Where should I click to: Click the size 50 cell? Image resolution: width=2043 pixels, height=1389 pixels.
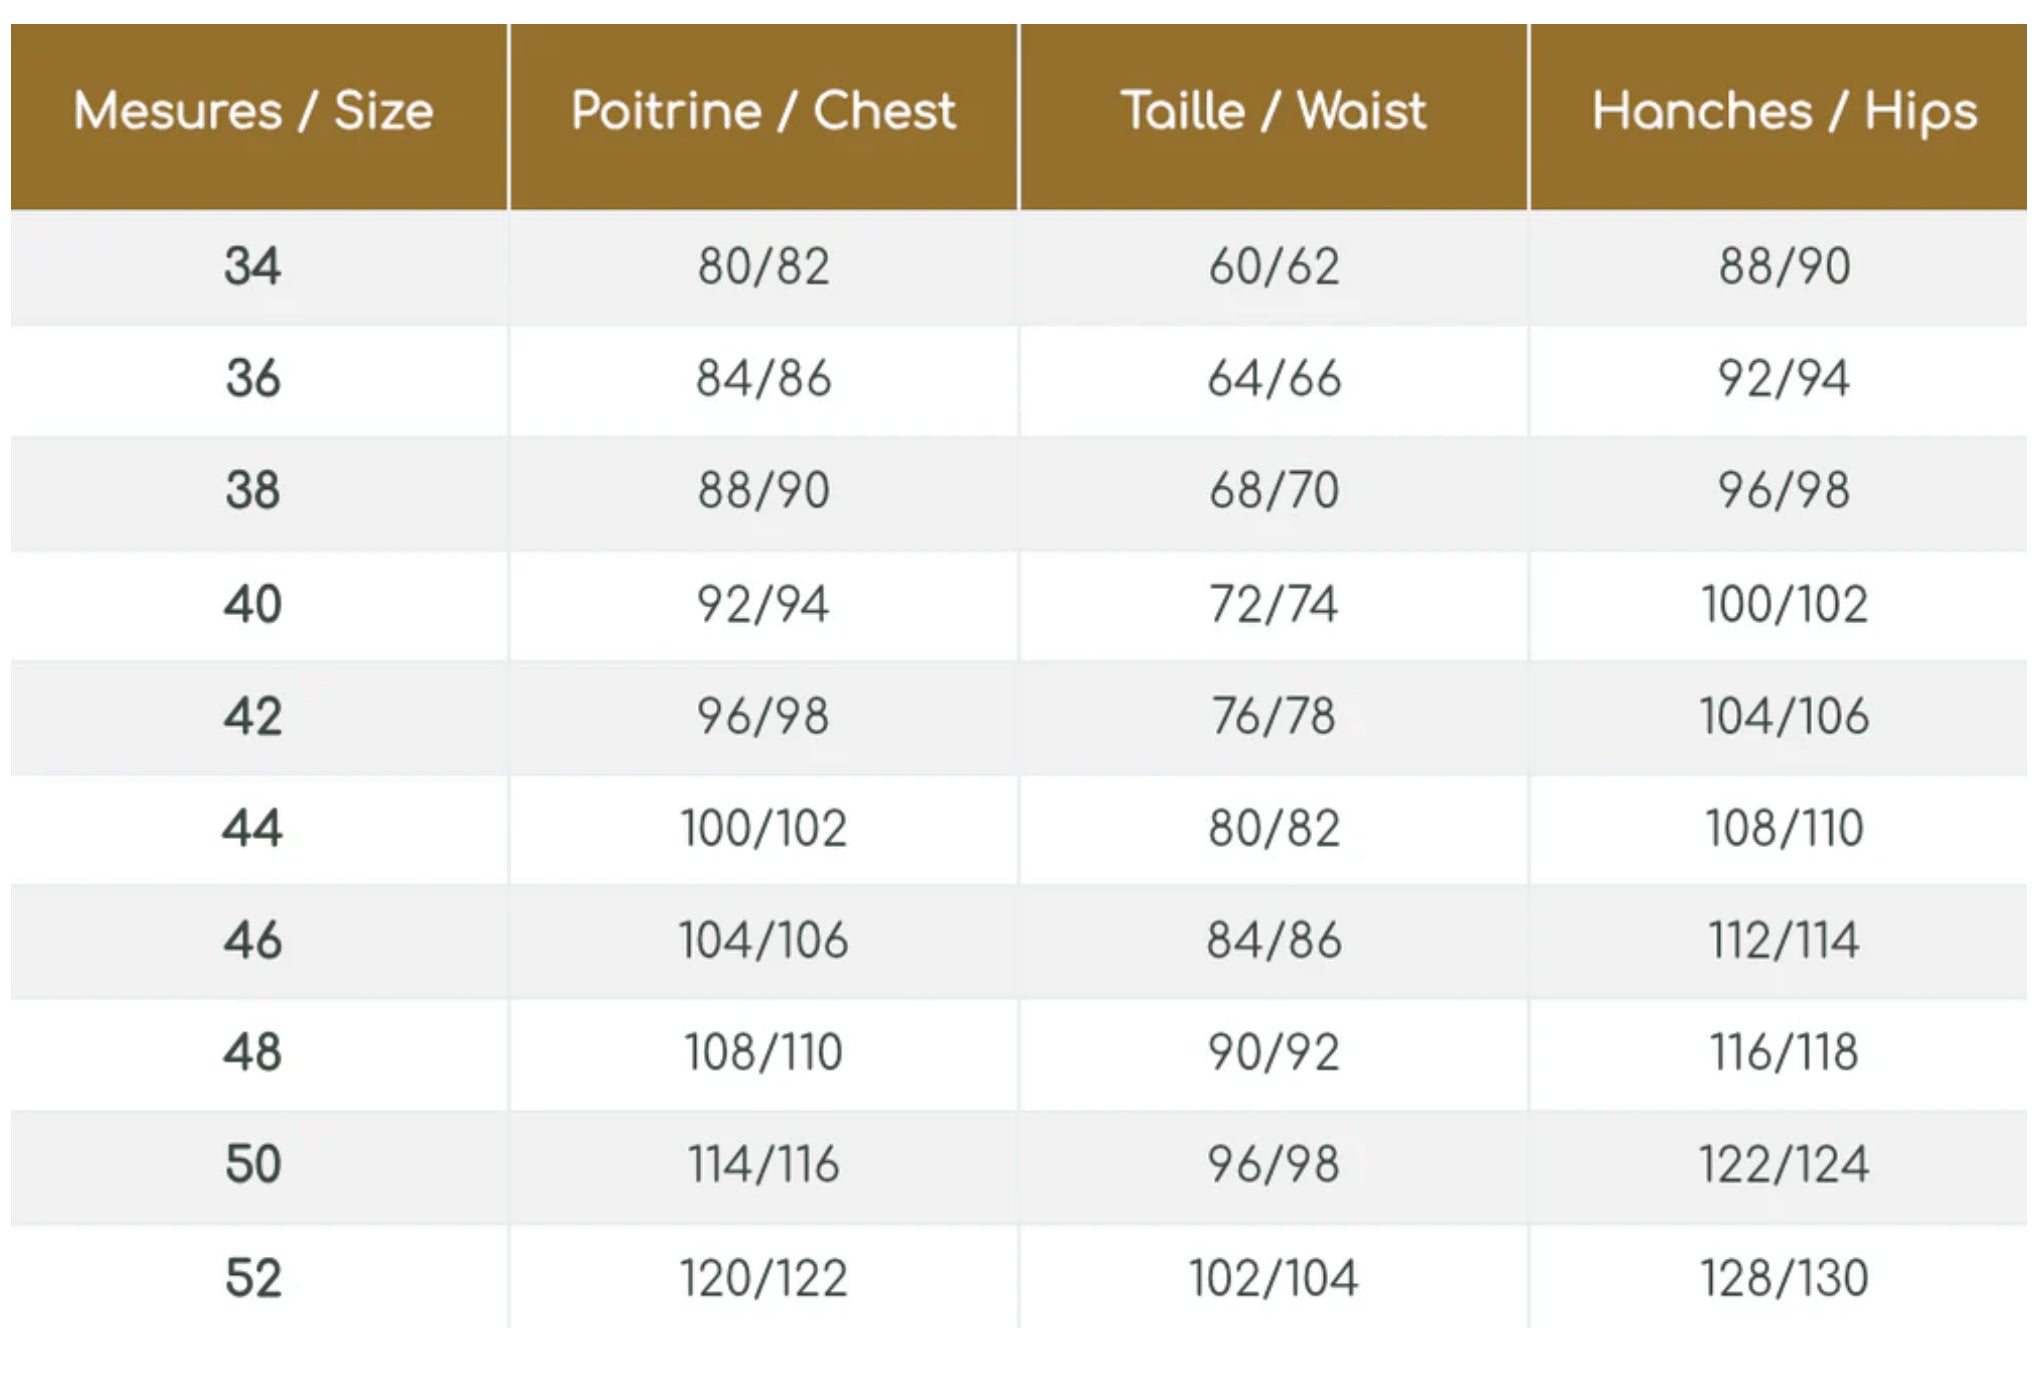point(253,1165)
